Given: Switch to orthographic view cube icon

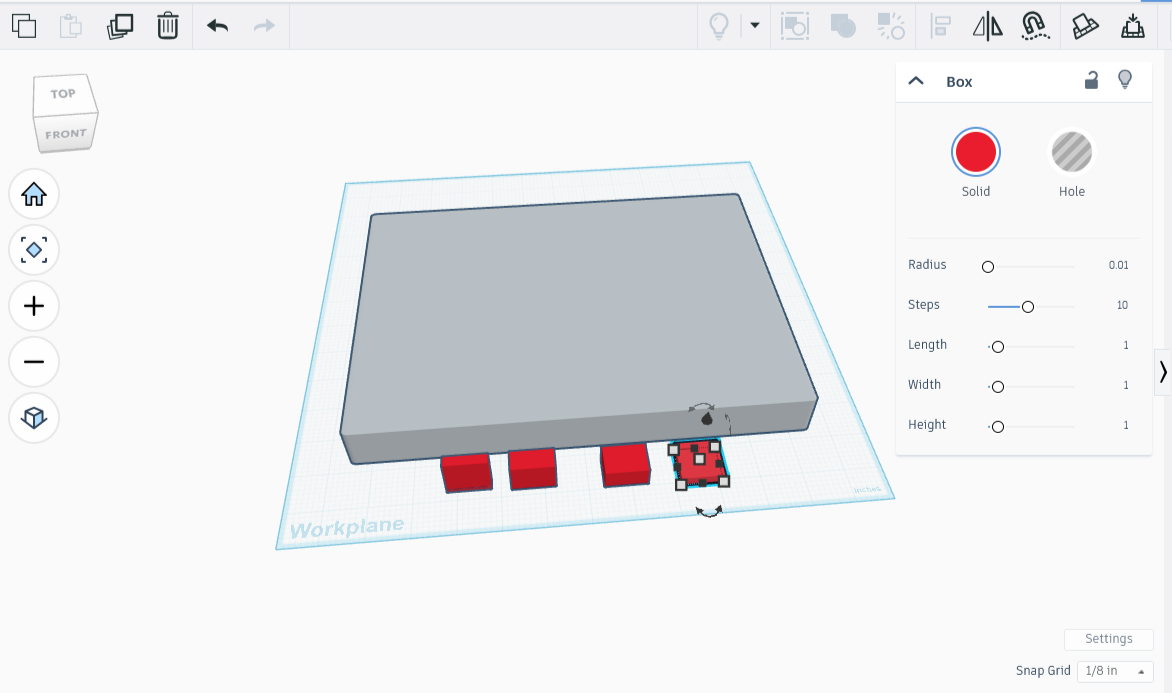Looking at the screenshot, I should click(x=34, y=417).
